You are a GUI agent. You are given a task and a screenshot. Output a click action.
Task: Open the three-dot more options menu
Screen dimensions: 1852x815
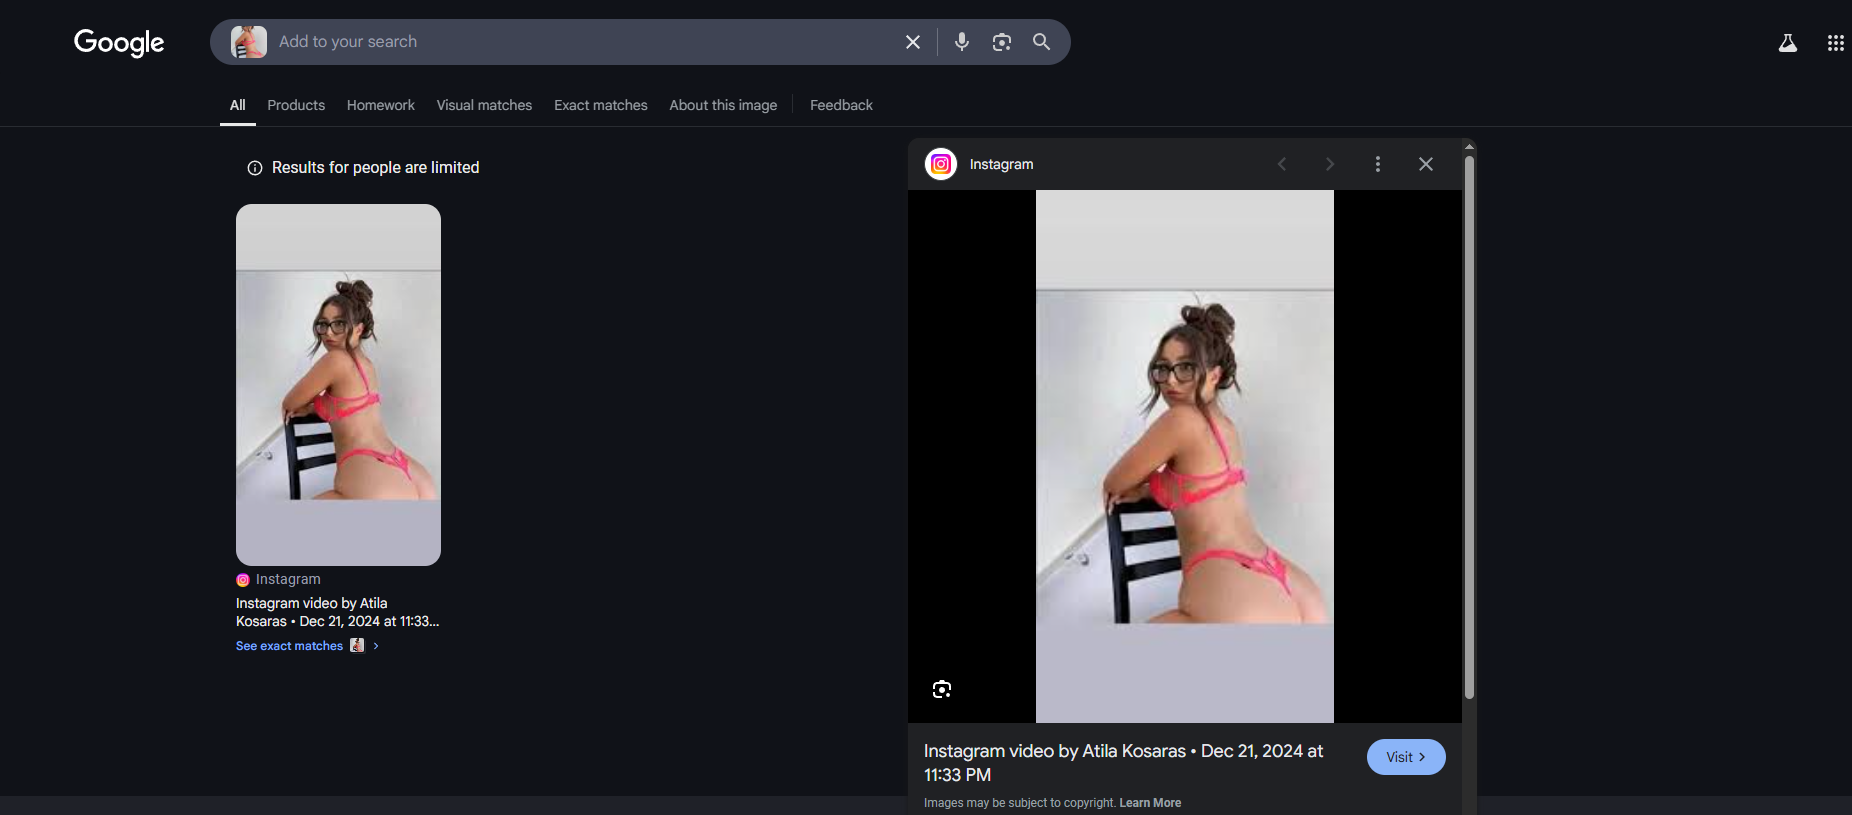tap(1378, 164)
